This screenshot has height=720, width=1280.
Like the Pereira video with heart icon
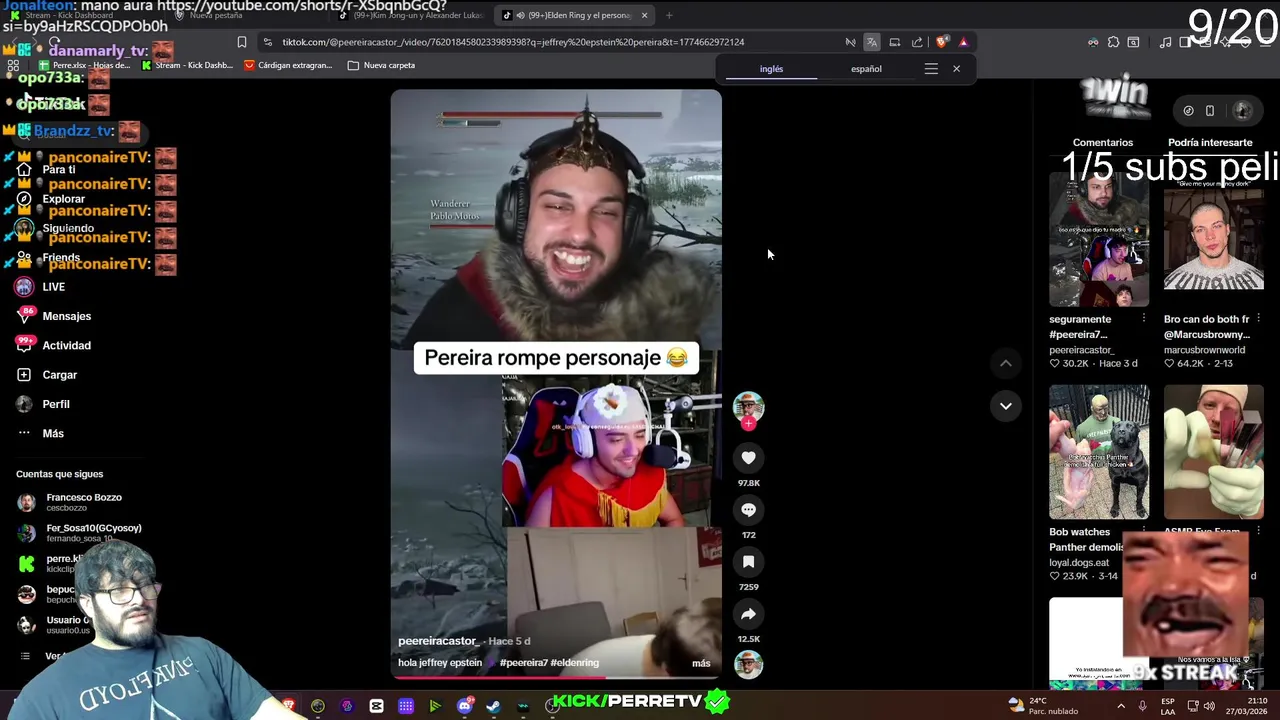748,457
